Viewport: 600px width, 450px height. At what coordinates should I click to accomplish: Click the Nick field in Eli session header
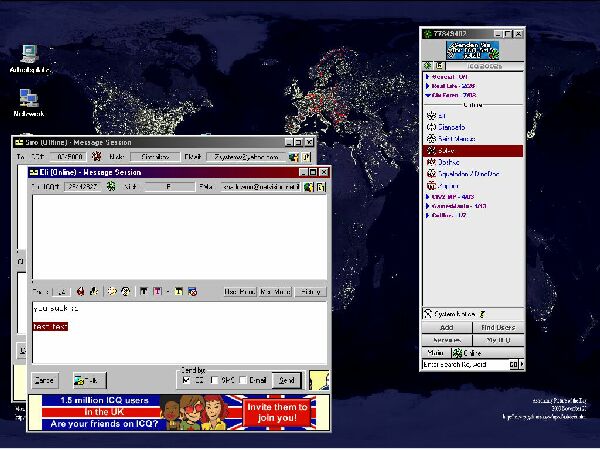pos(169,187)
